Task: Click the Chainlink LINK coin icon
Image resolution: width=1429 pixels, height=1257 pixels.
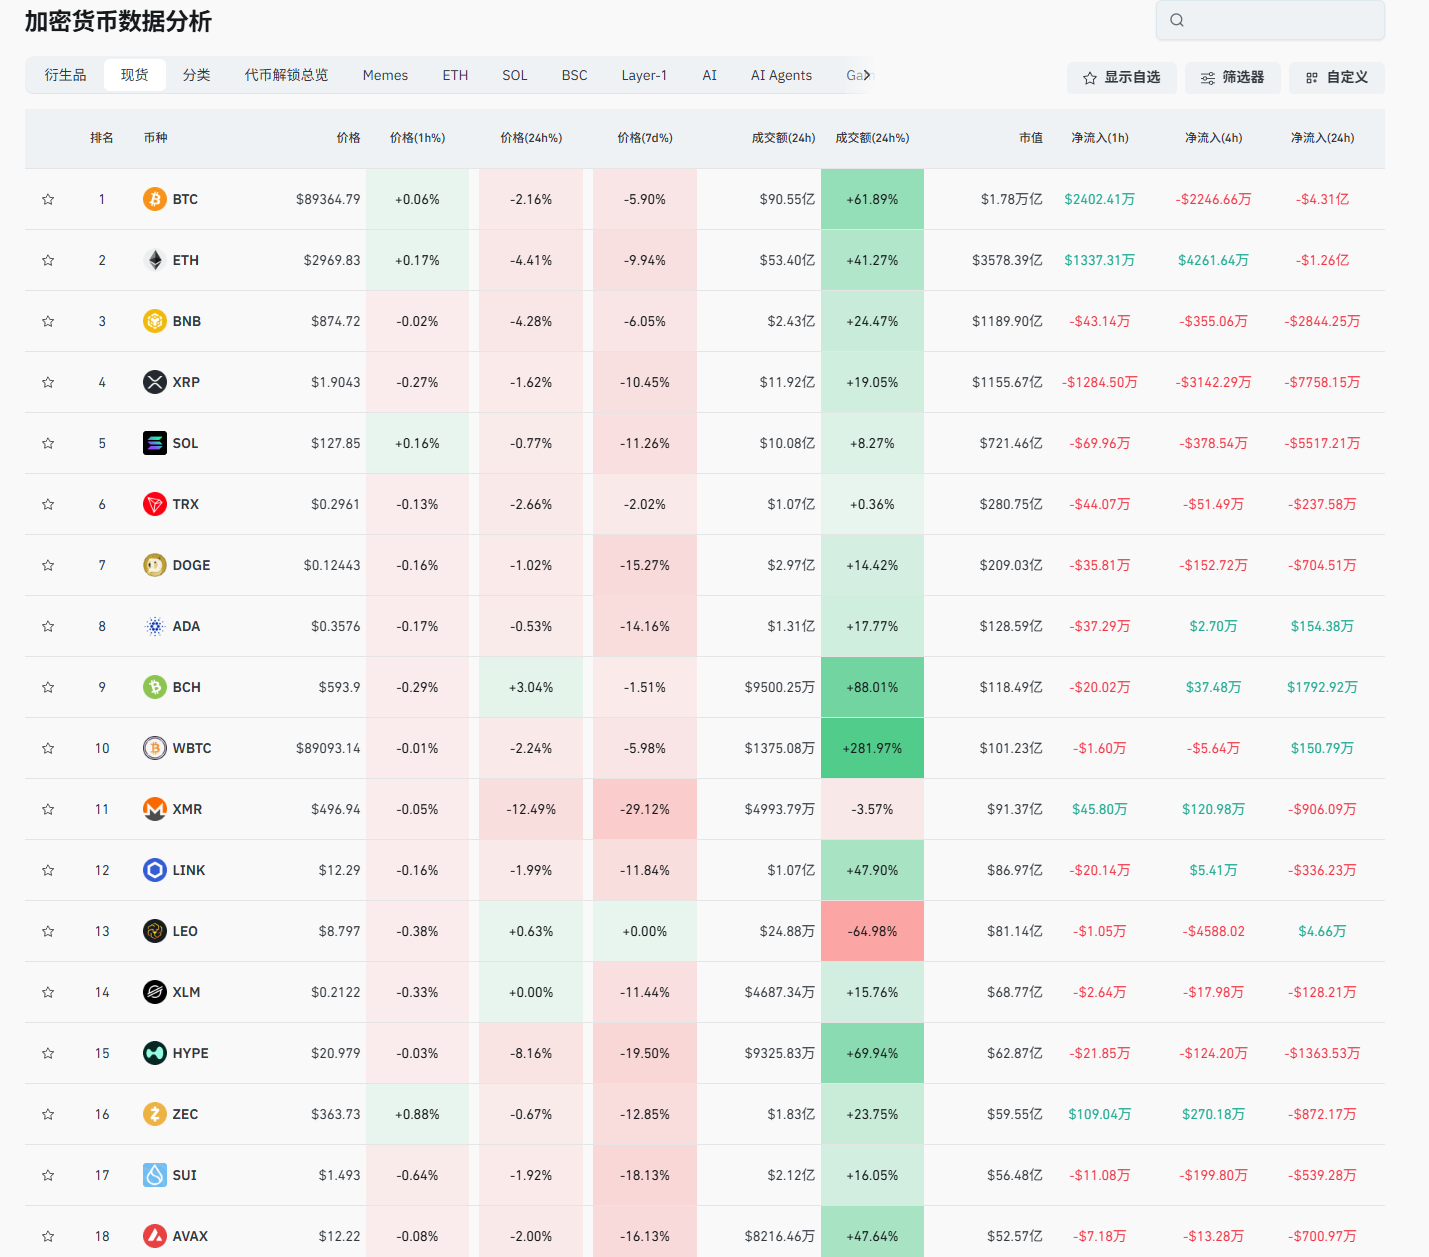Action: 154,870
